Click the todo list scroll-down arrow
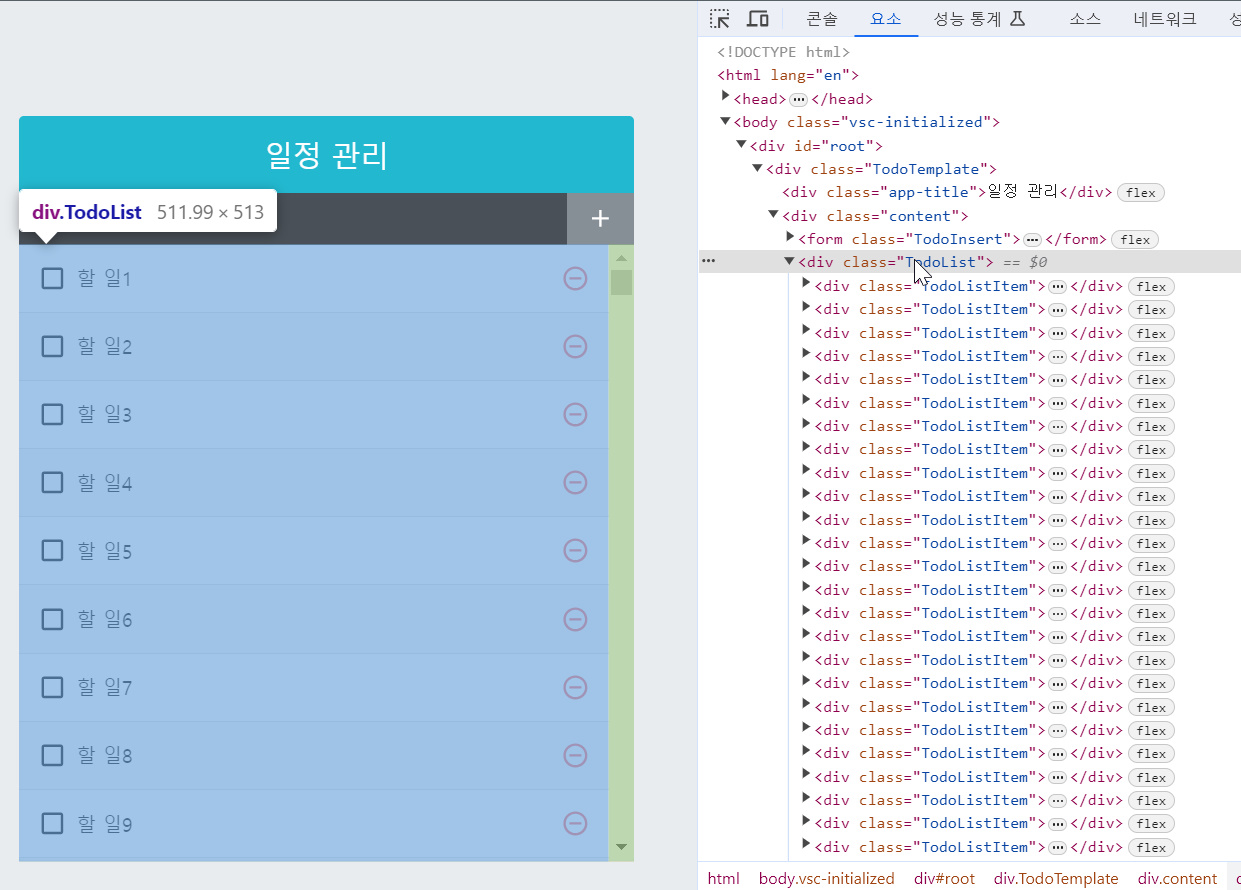Viewport: 1241px width, 890px height. click(x=621, y=847)
